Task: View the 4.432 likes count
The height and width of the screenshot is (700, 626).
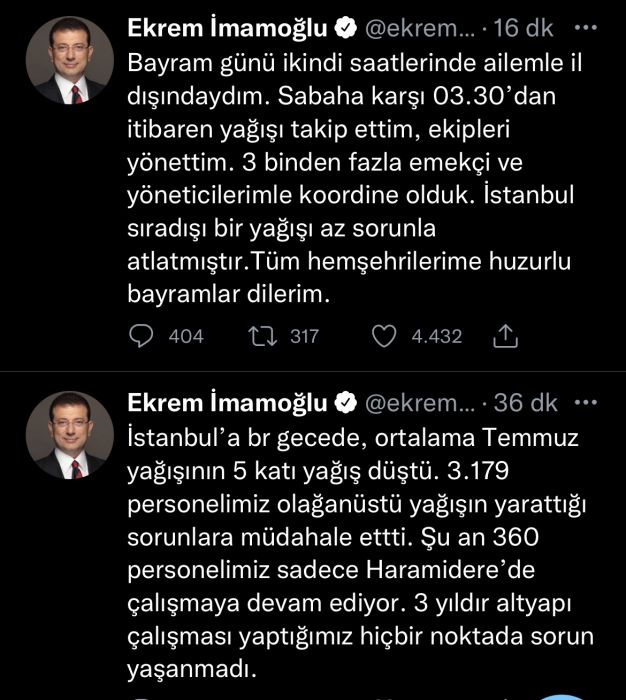Action: pos(437,337)
